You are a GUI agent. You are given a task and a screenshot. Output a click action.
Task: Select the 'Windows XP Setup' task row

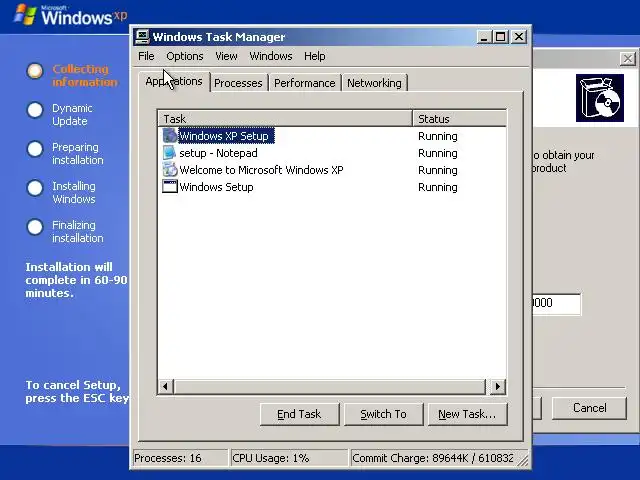pos(332,136)
